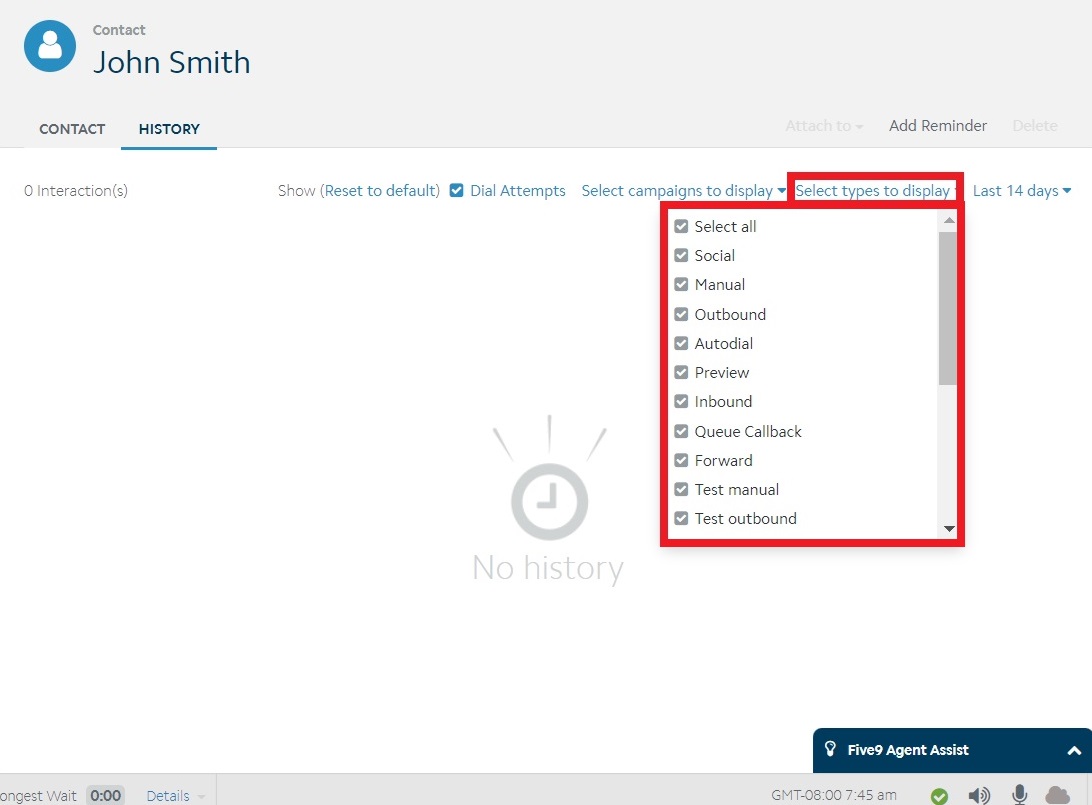Image resolution: width=1092 pixels, height=805 pixels.
Task: Click the types list scroll down arrow
Action: (x=949, y=529)
